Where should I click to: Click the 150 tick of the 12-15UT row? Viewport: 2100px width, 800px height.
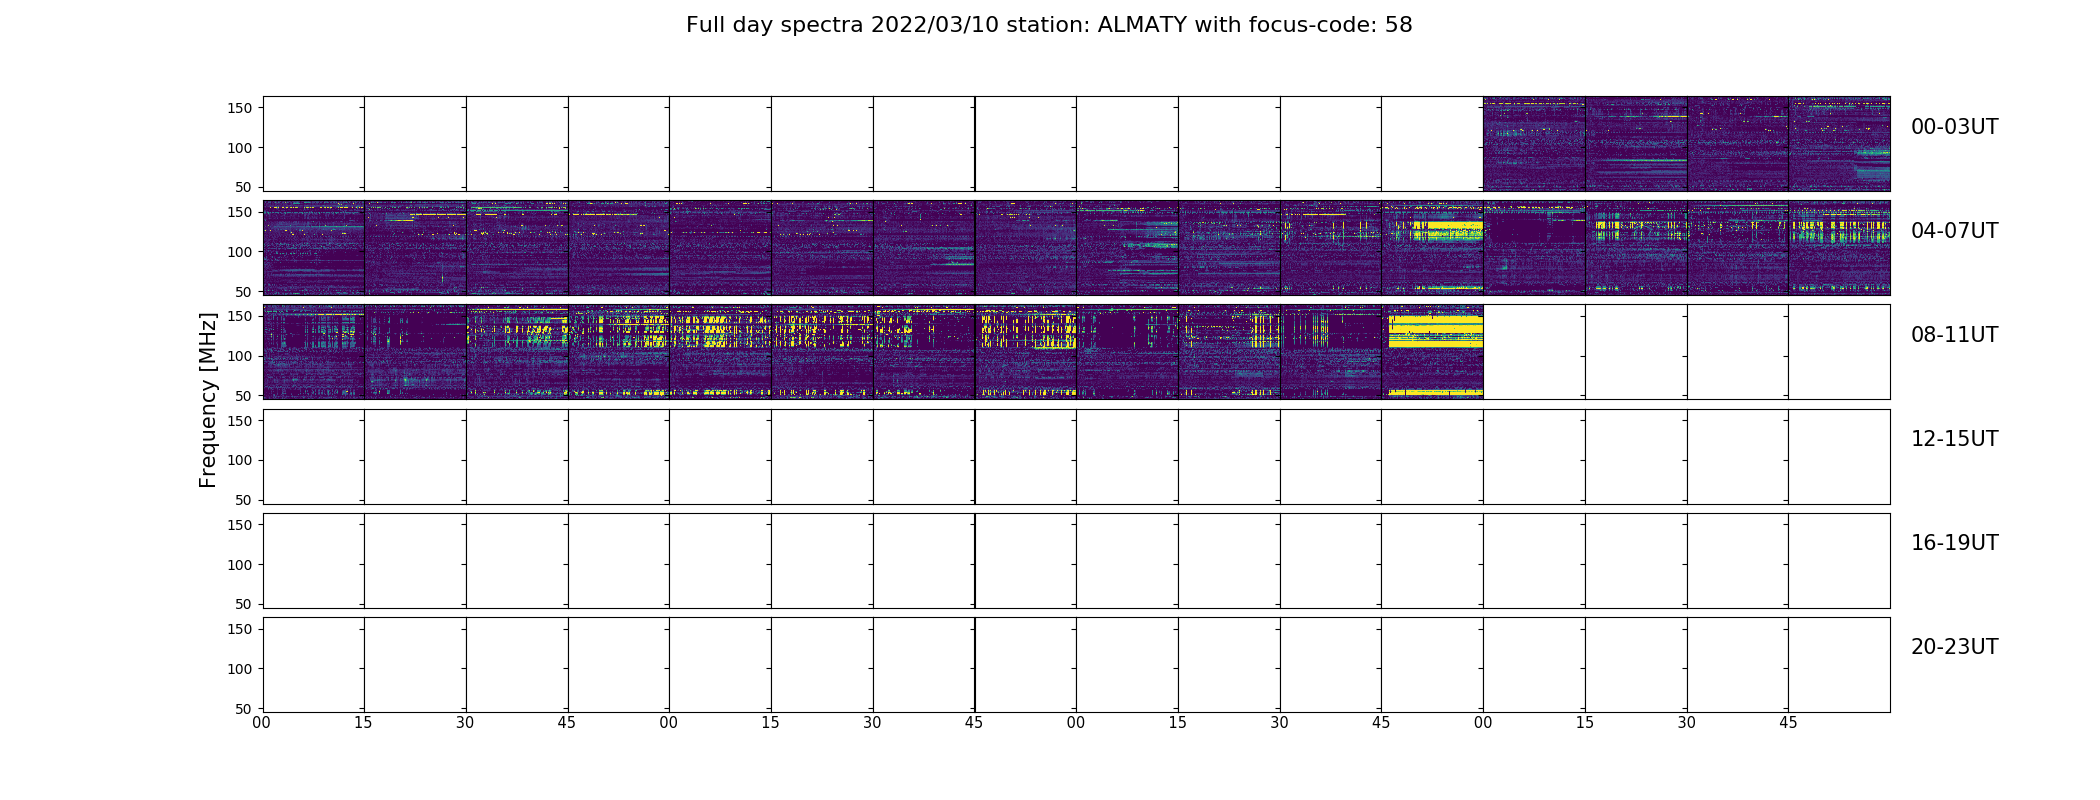coord(242,421)
